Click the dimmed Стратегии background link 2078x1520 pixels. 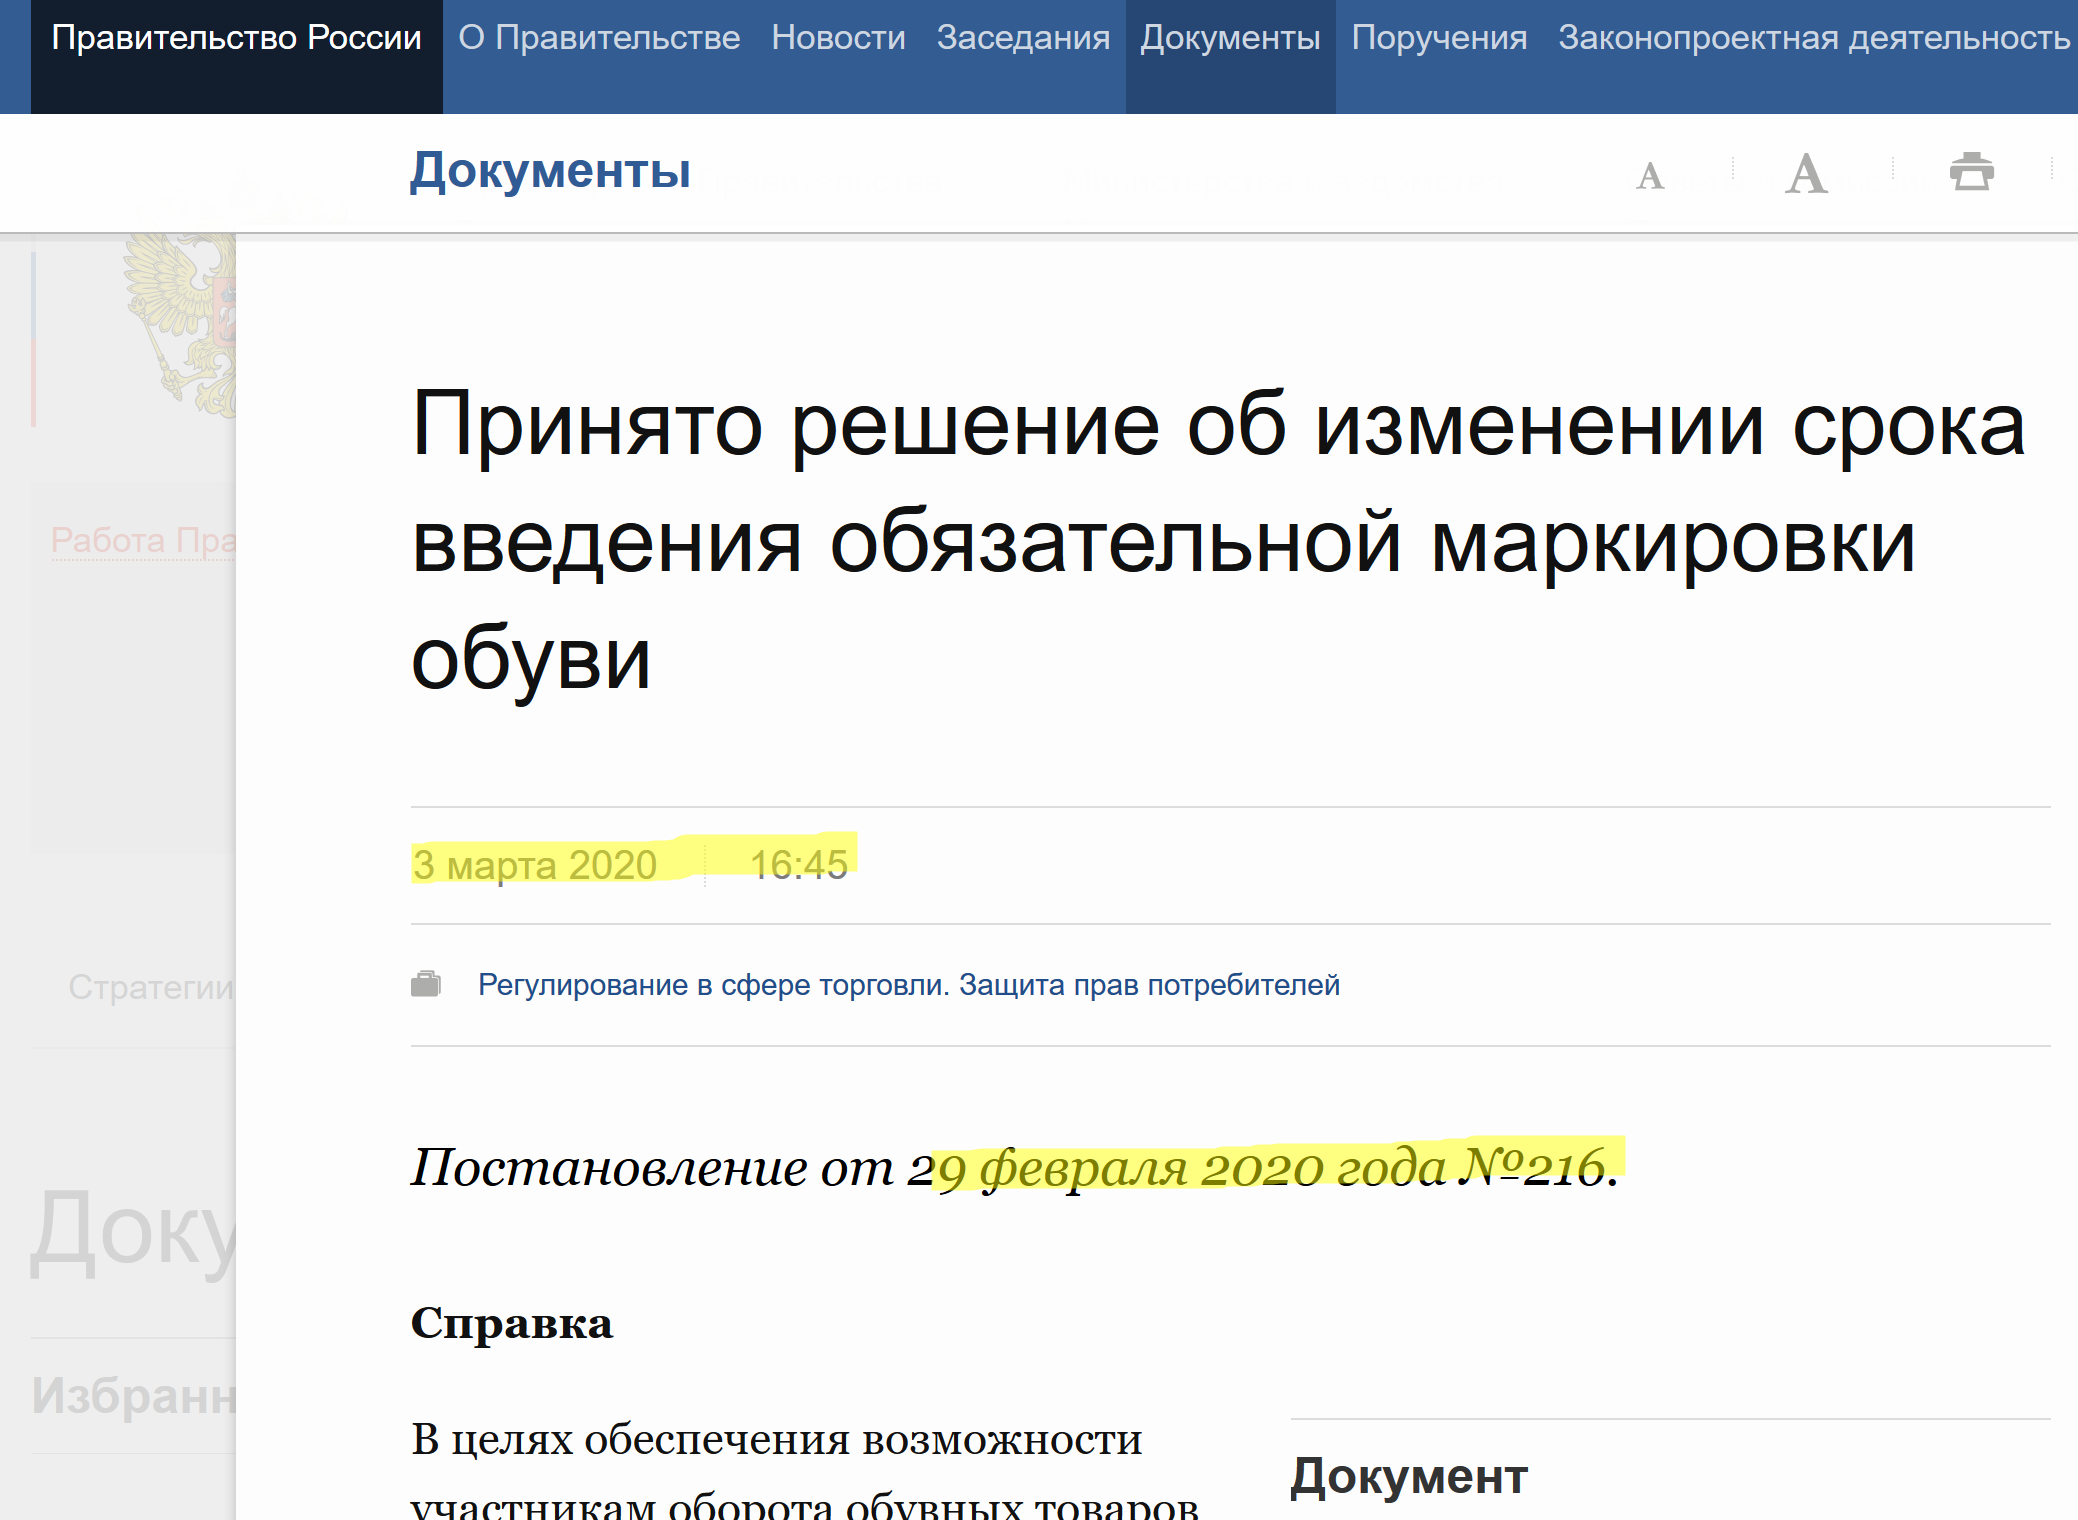[151, 987]
